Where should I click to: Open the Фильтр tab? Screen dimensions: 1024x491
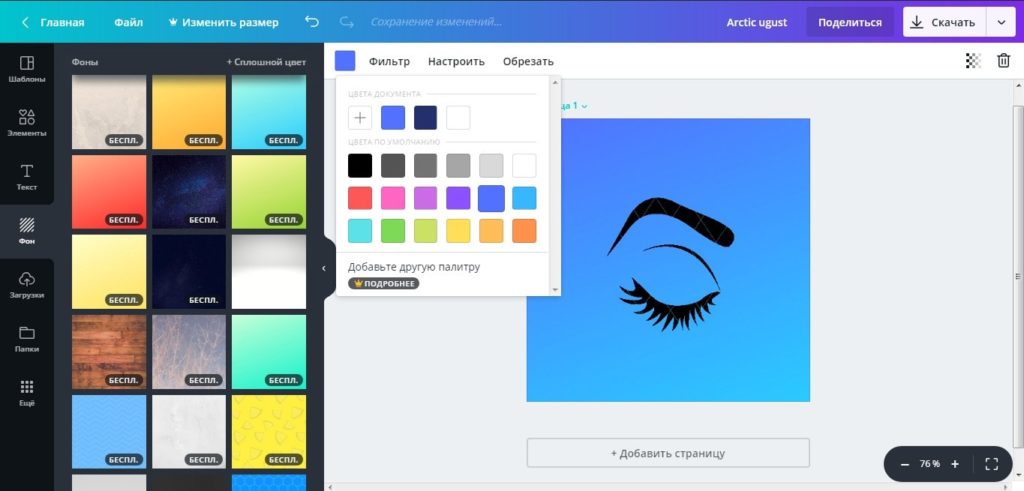click(x=389, y=61)
